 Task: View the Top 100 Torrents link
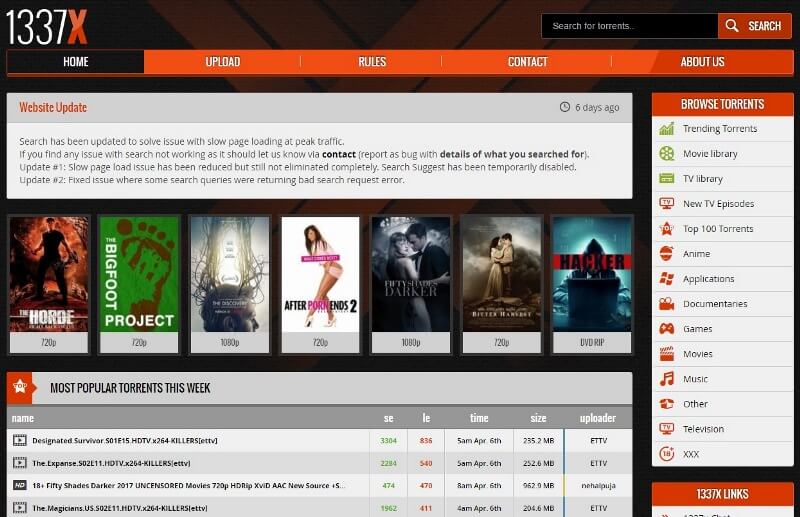(x=718, y=229)
